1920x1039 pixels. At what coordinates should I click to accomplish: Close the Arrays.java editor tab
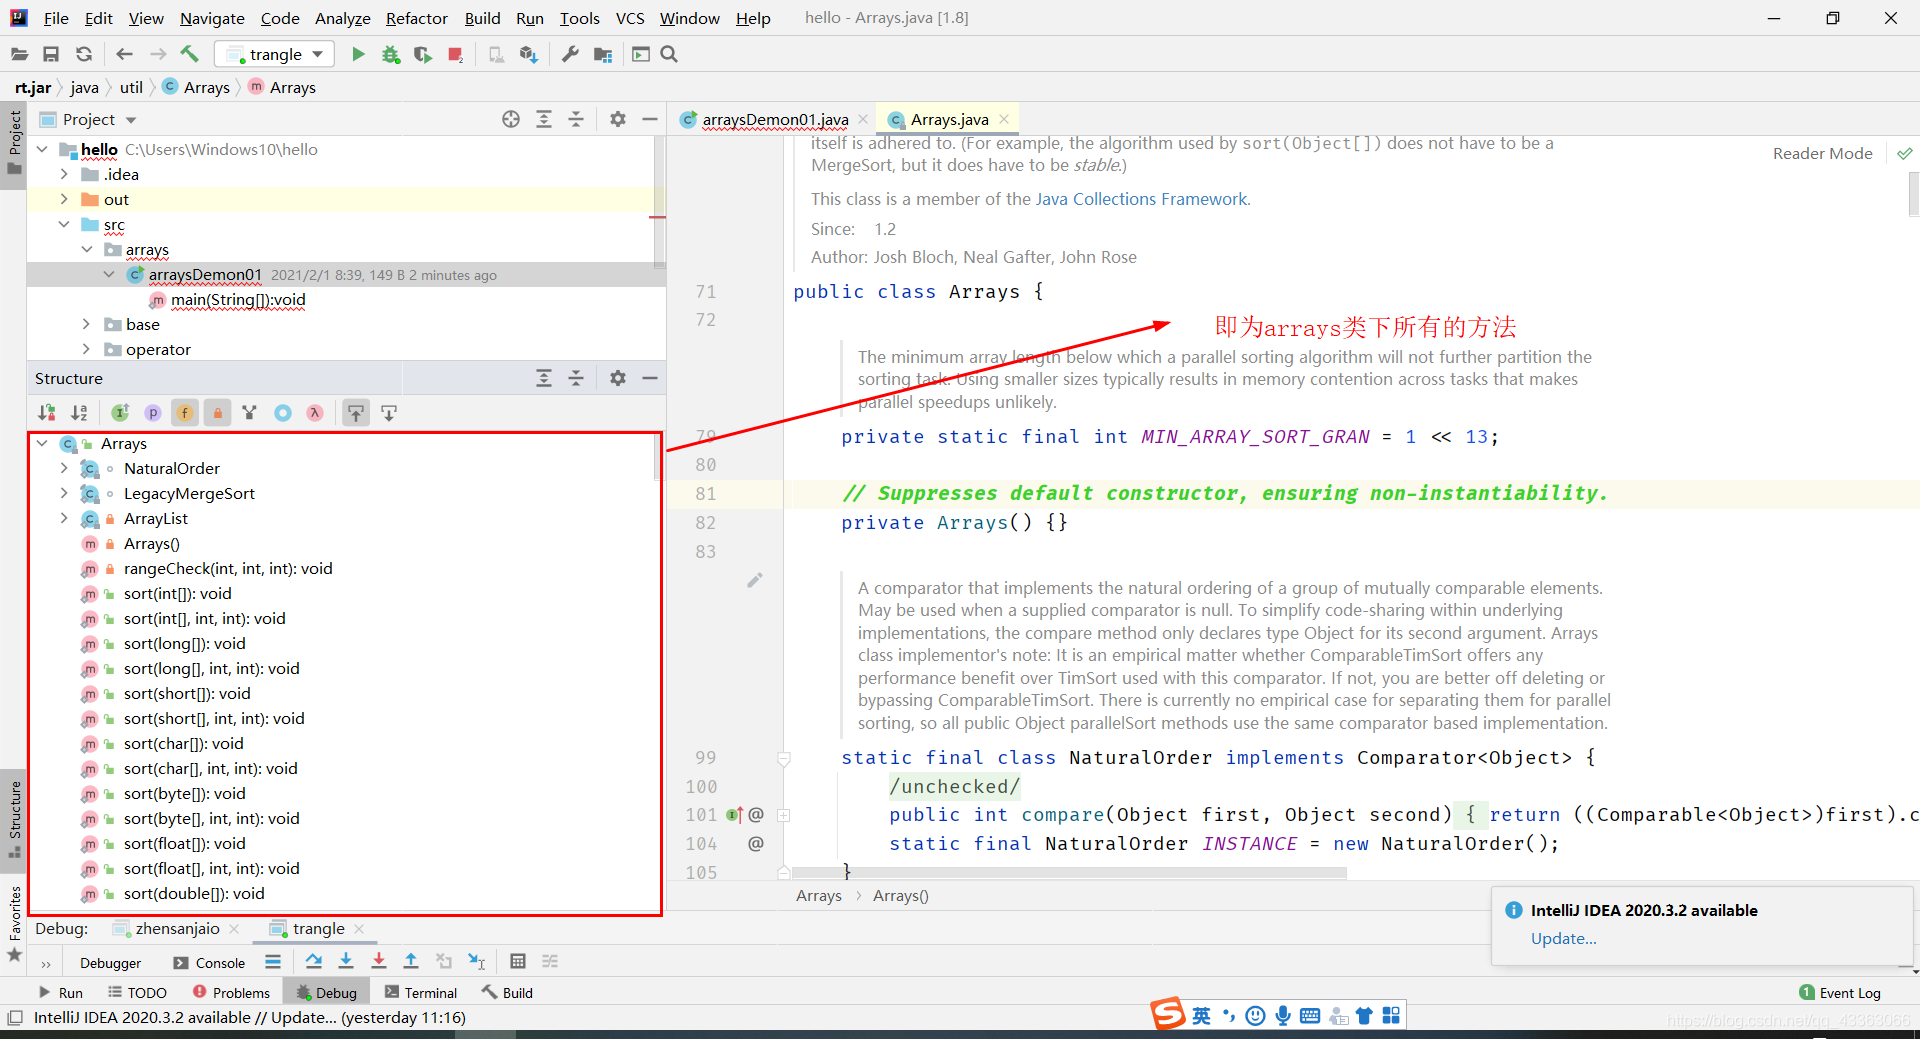1004,119
